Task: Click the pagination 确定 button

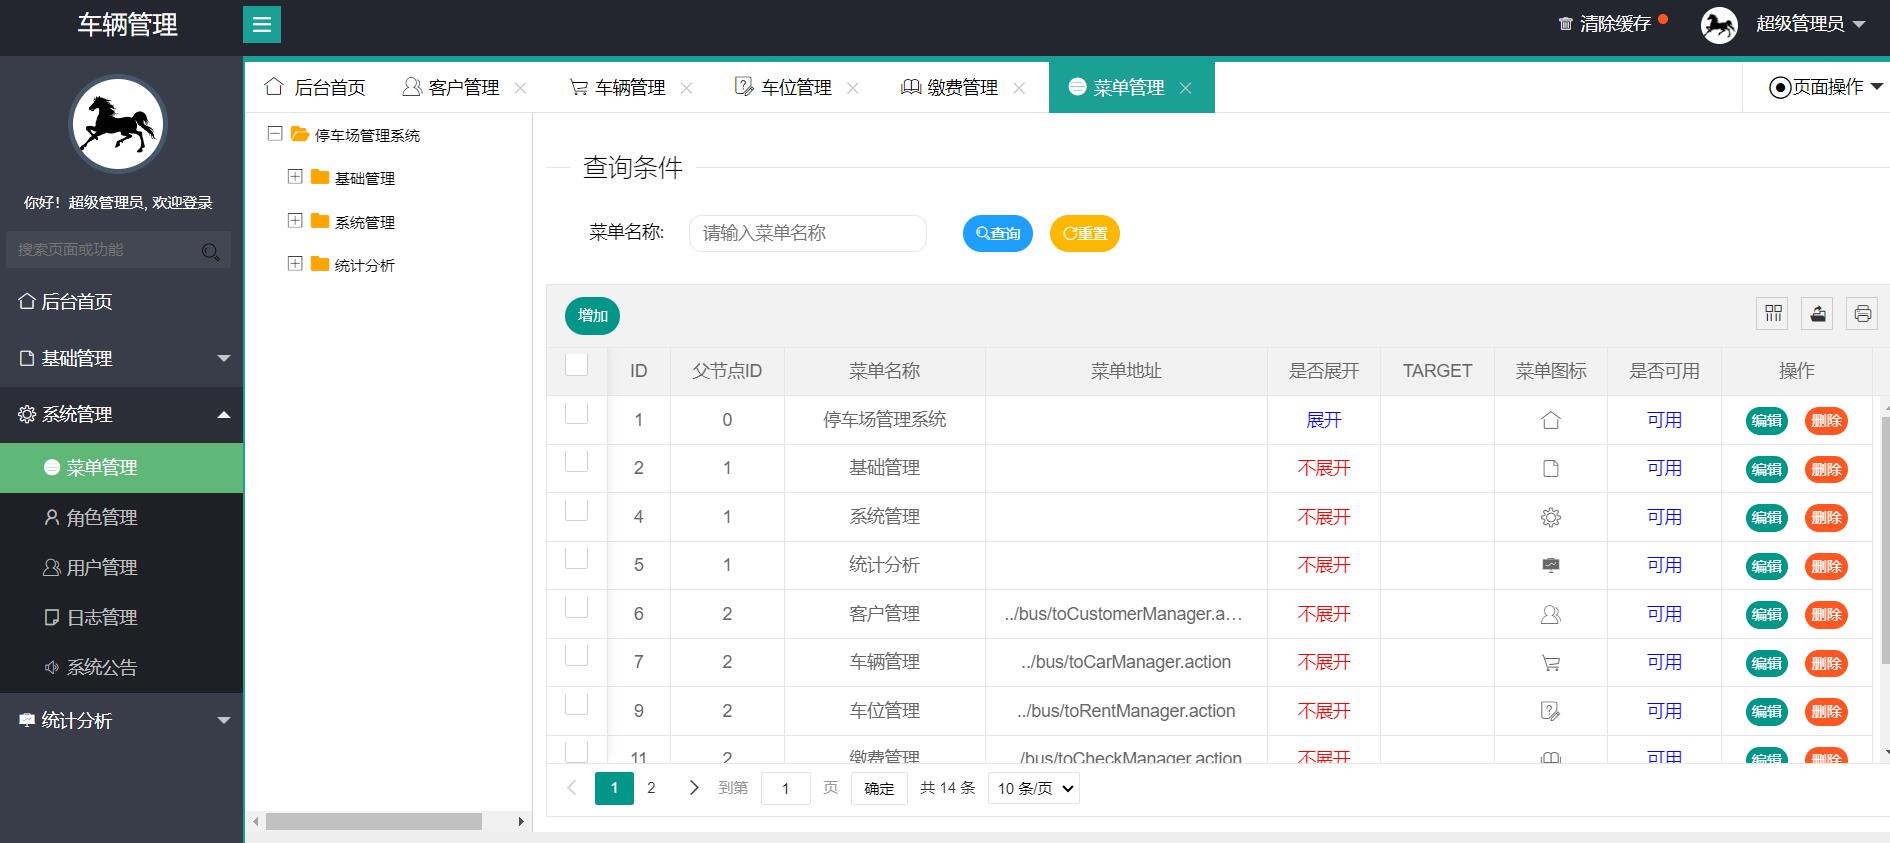Action: [879, 788]
